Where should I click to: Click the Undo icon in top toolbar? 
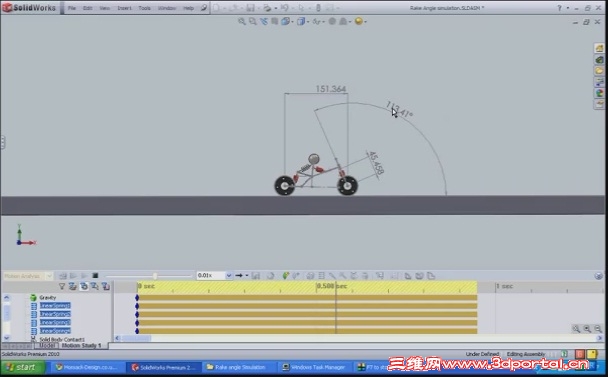[x=285, y=8]
